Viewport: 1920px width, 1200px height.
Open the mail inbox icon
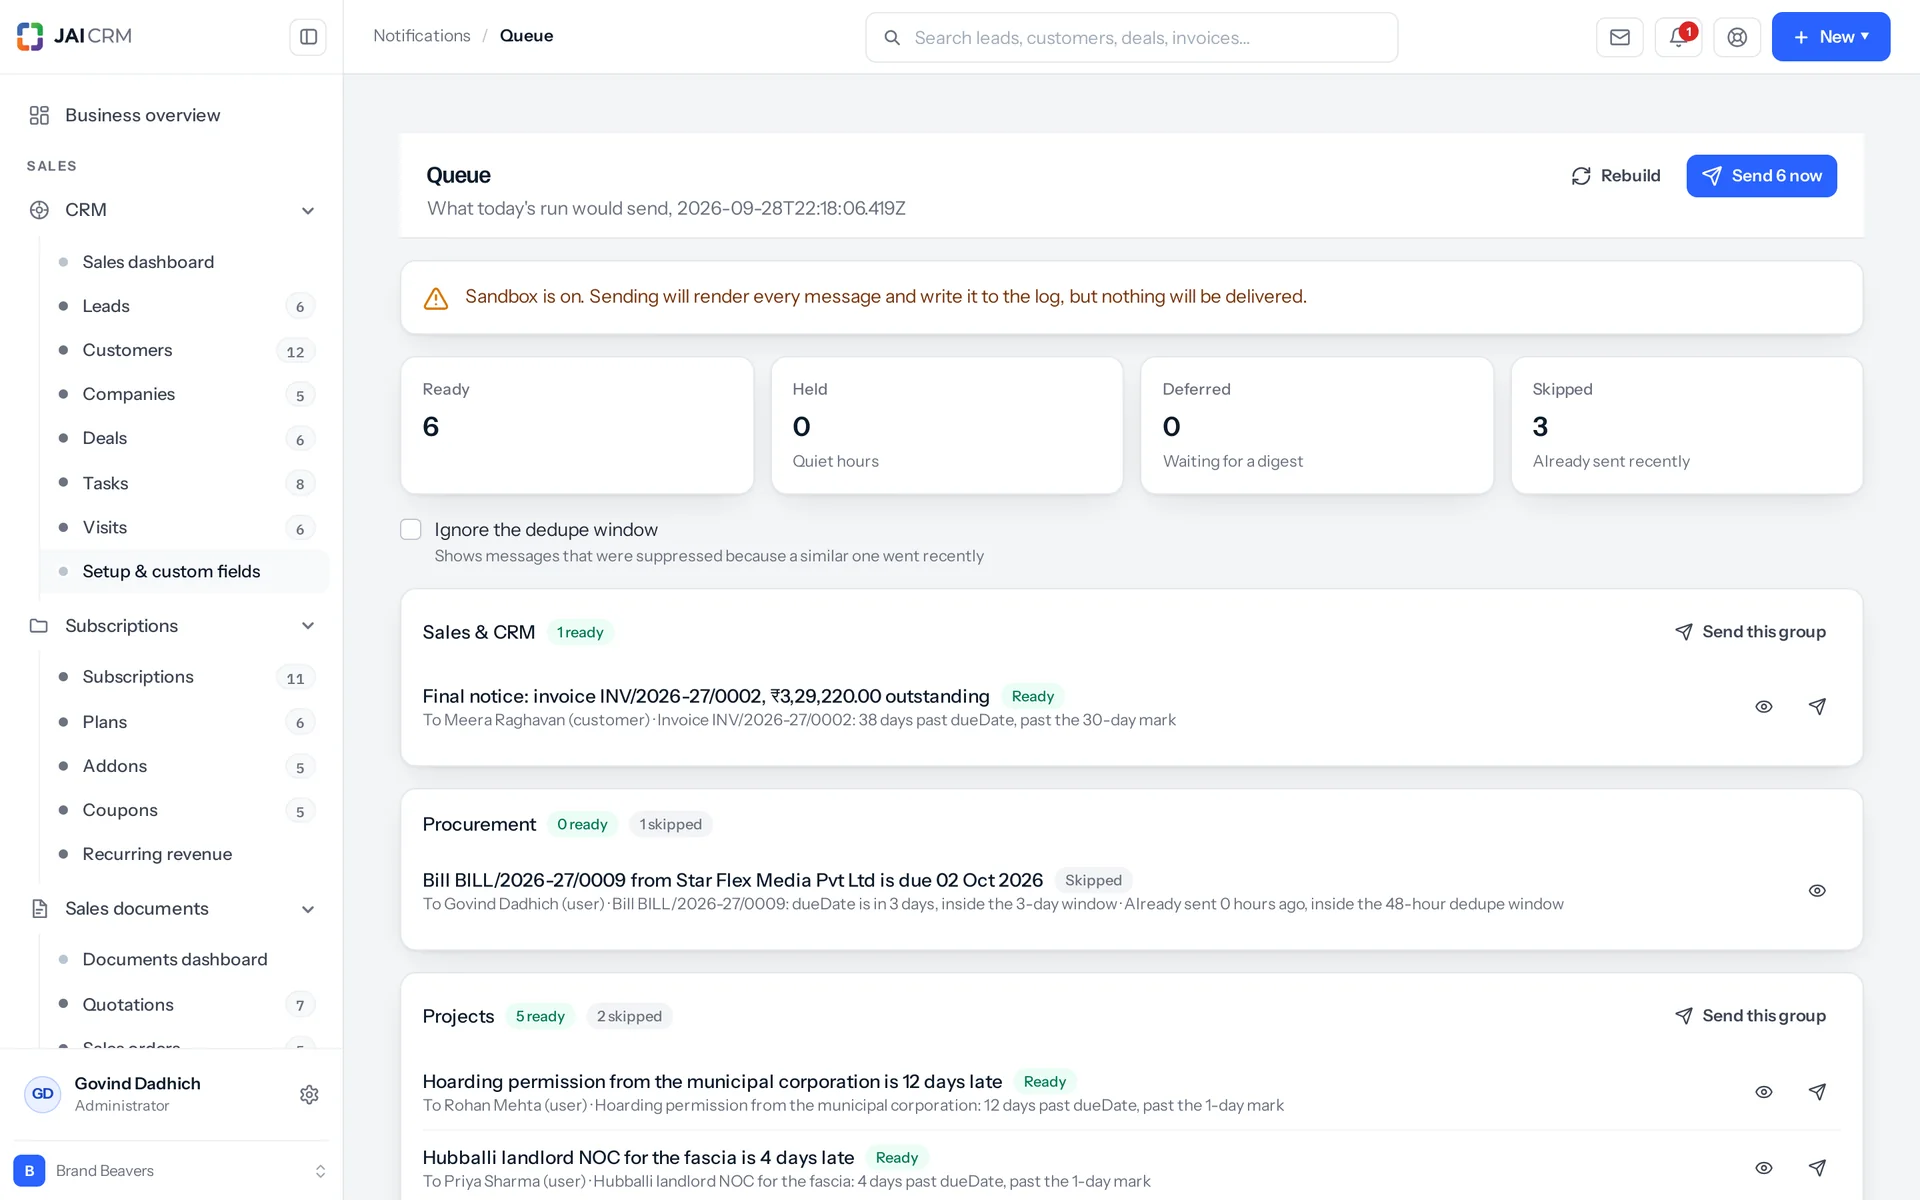pyautogui.click(x=1620, y=37)
